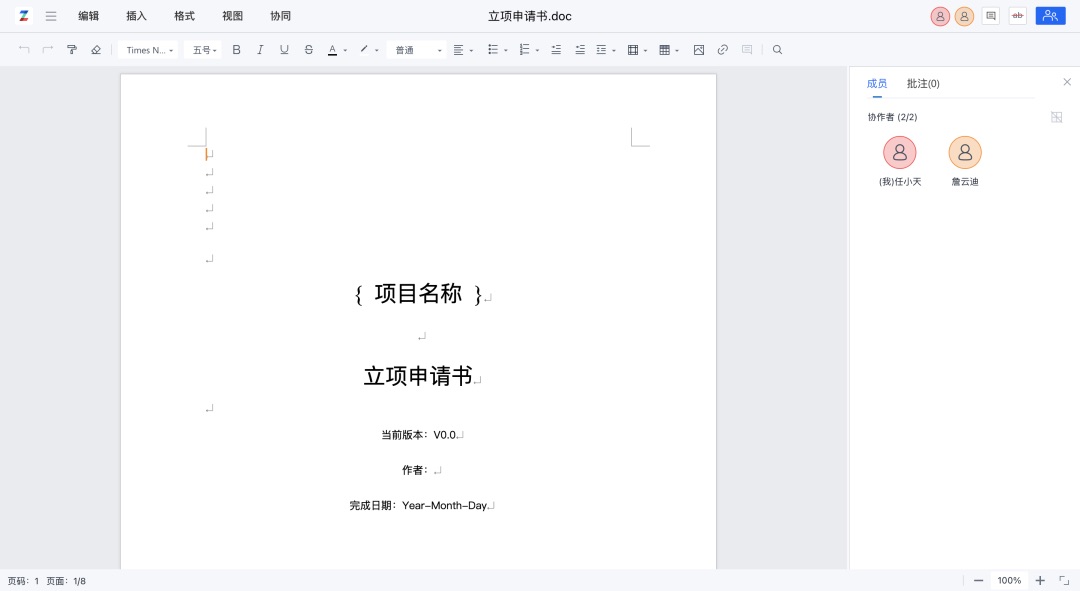Click the insert table icon
Viewport: 1080px width, 591px height.
[x=665, y=50]
